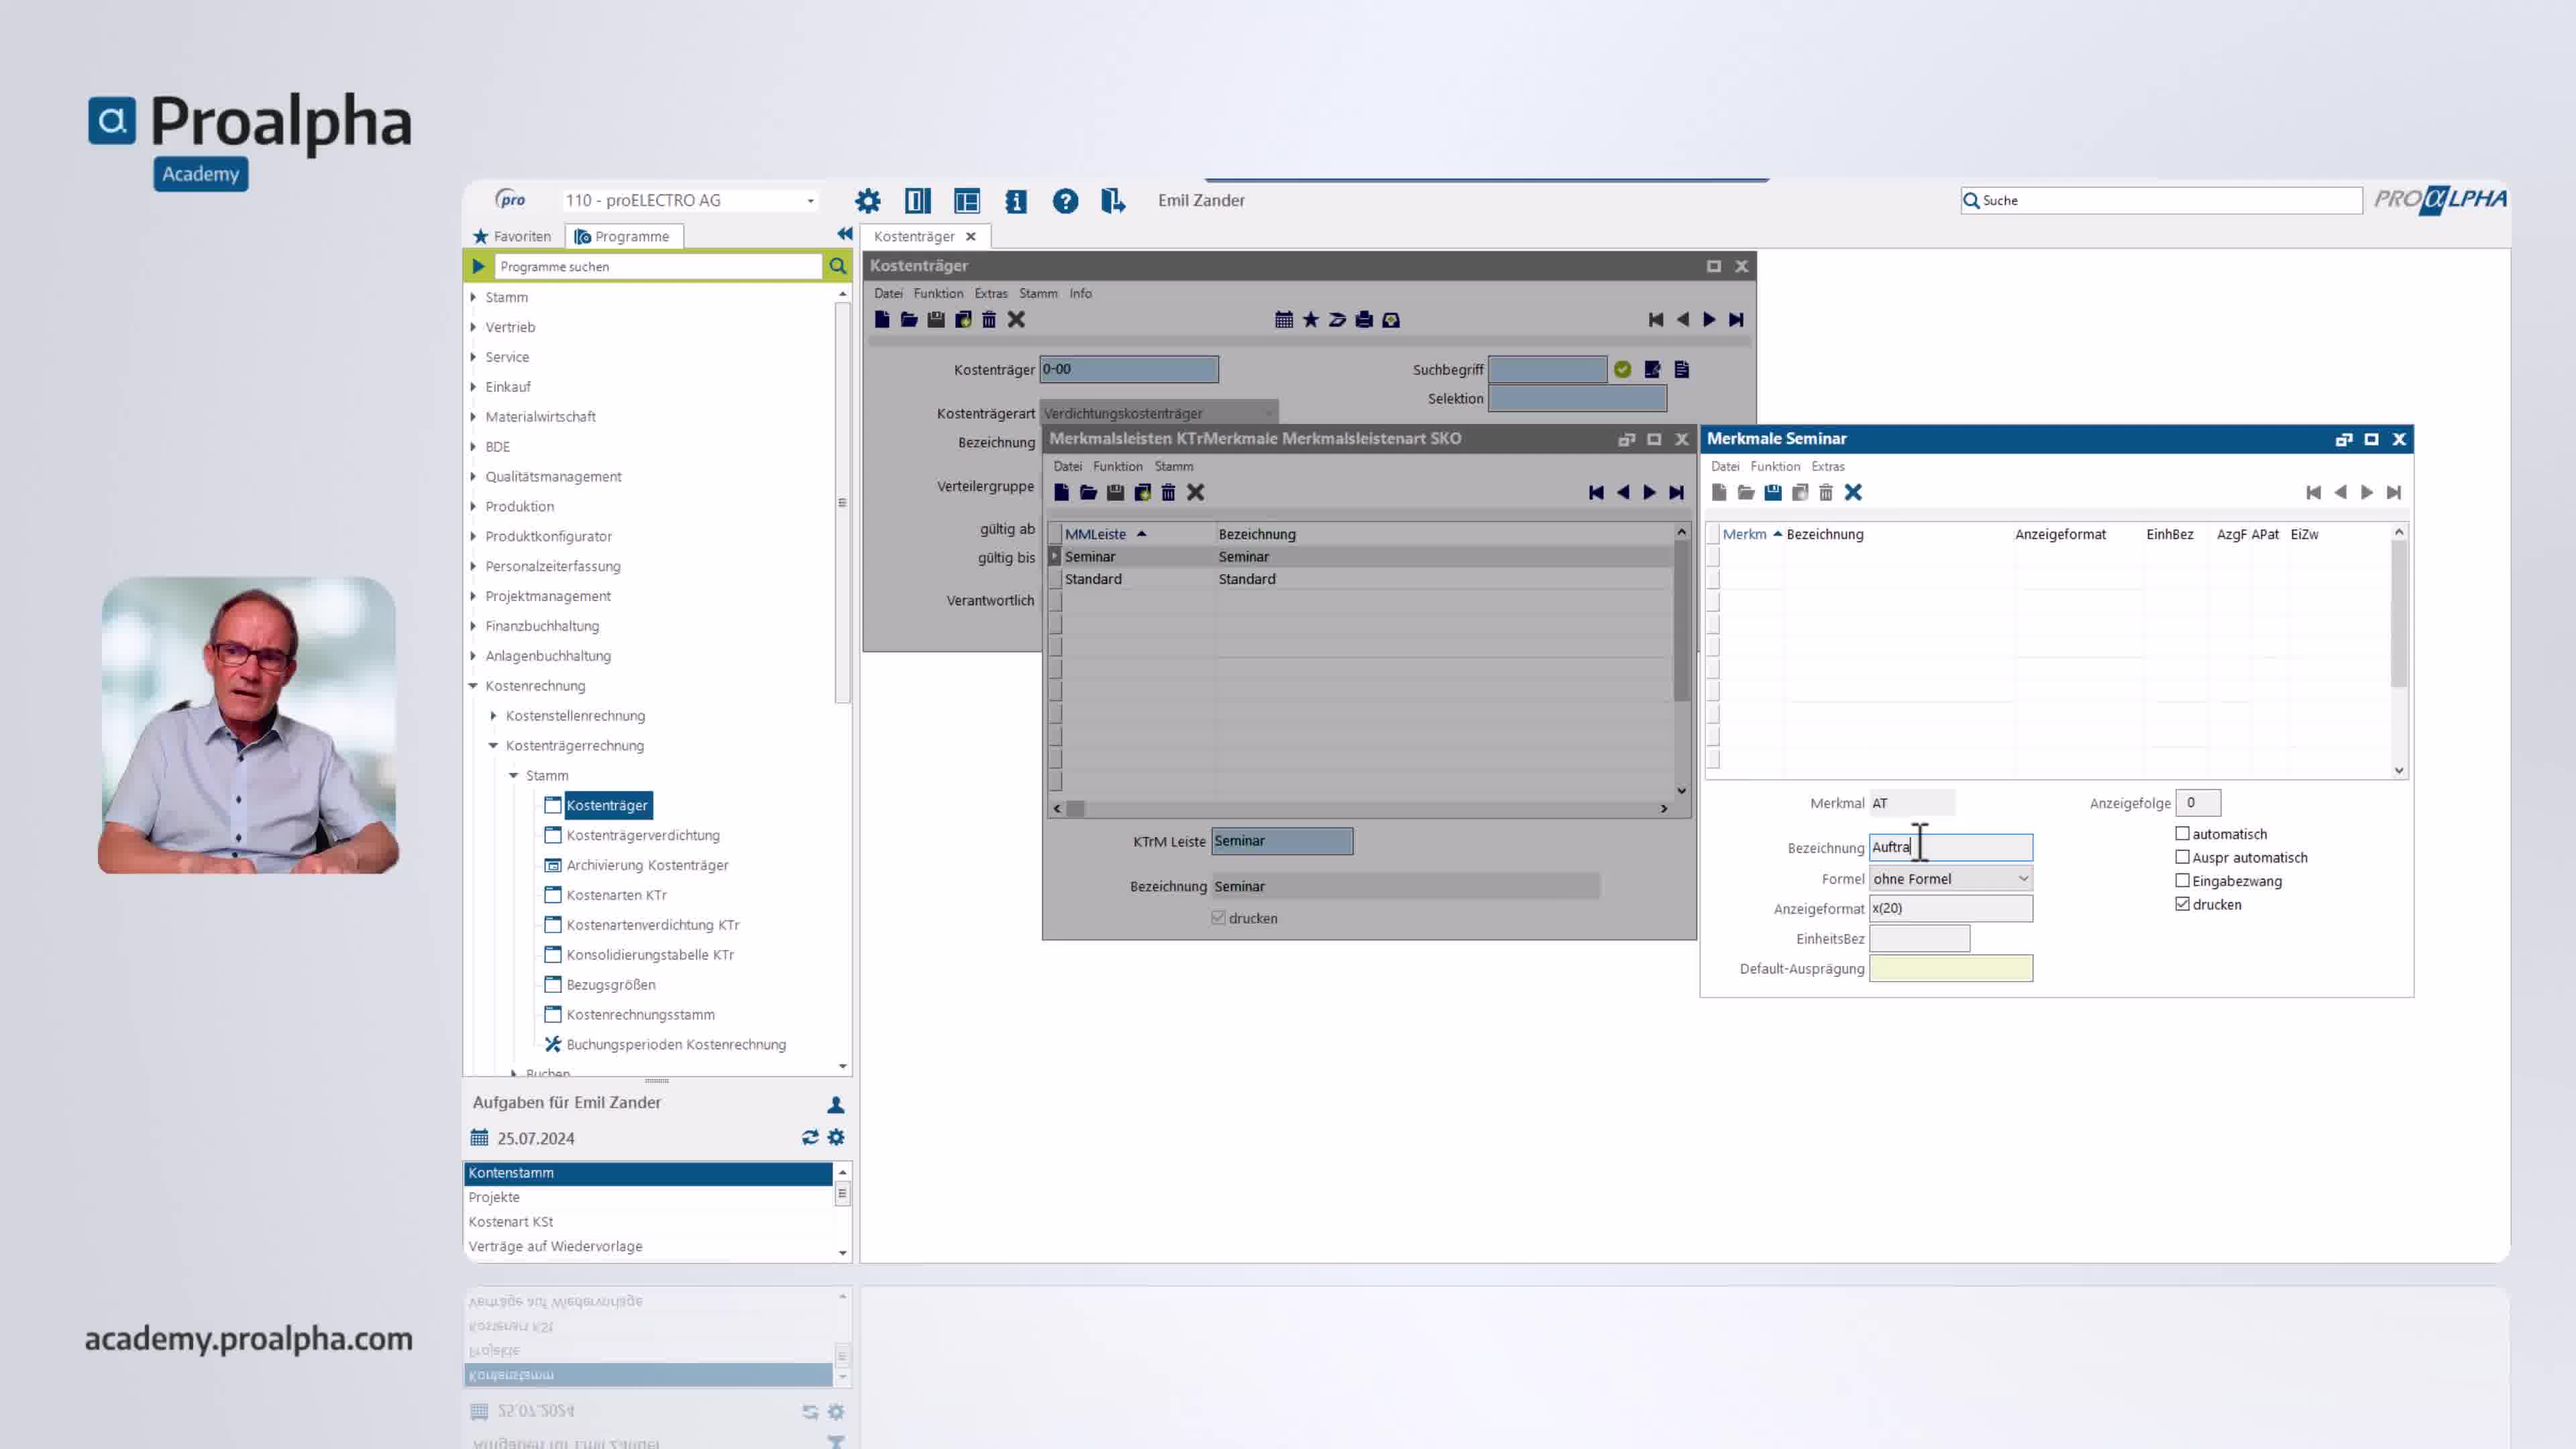Select Projekte in the tasks list

494,1197
